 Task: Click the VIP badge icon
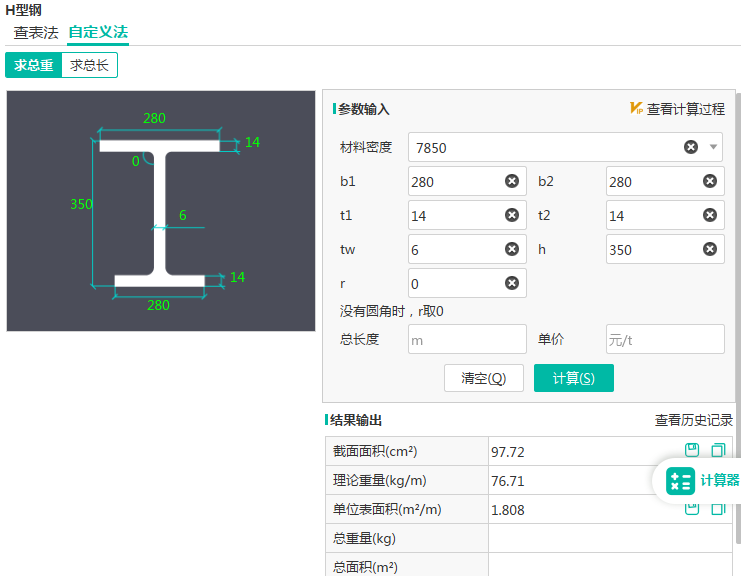pos(636,108)
